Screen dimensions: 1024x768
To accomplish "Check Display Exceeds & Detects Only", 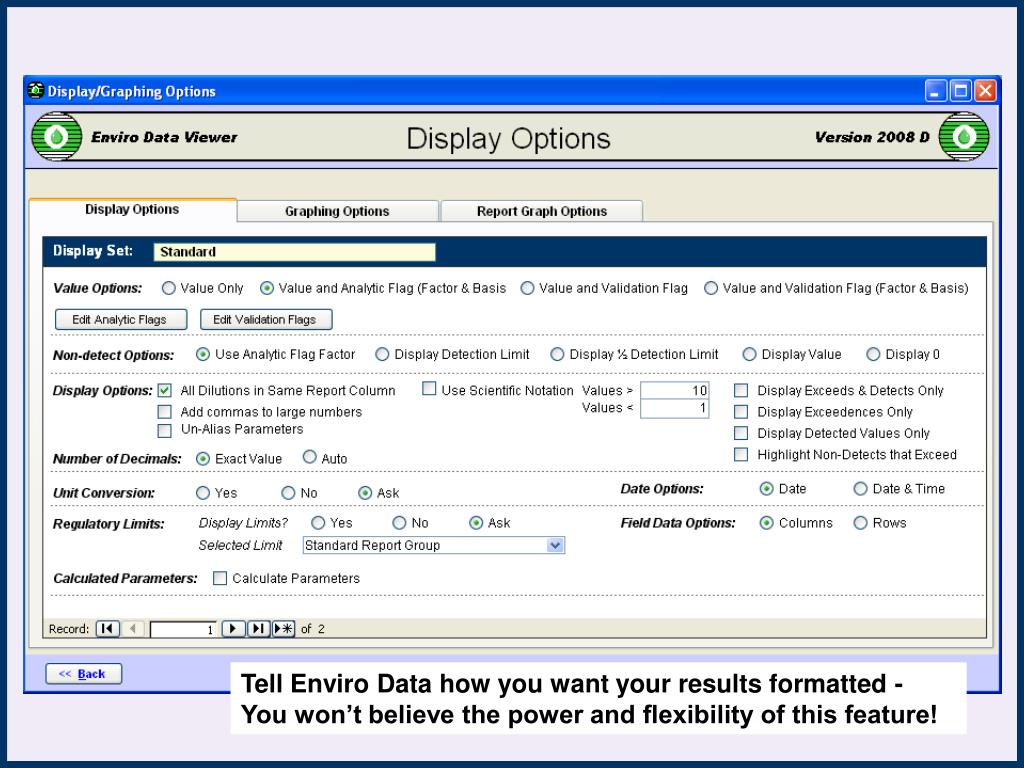I will click(x=741, y=391).
